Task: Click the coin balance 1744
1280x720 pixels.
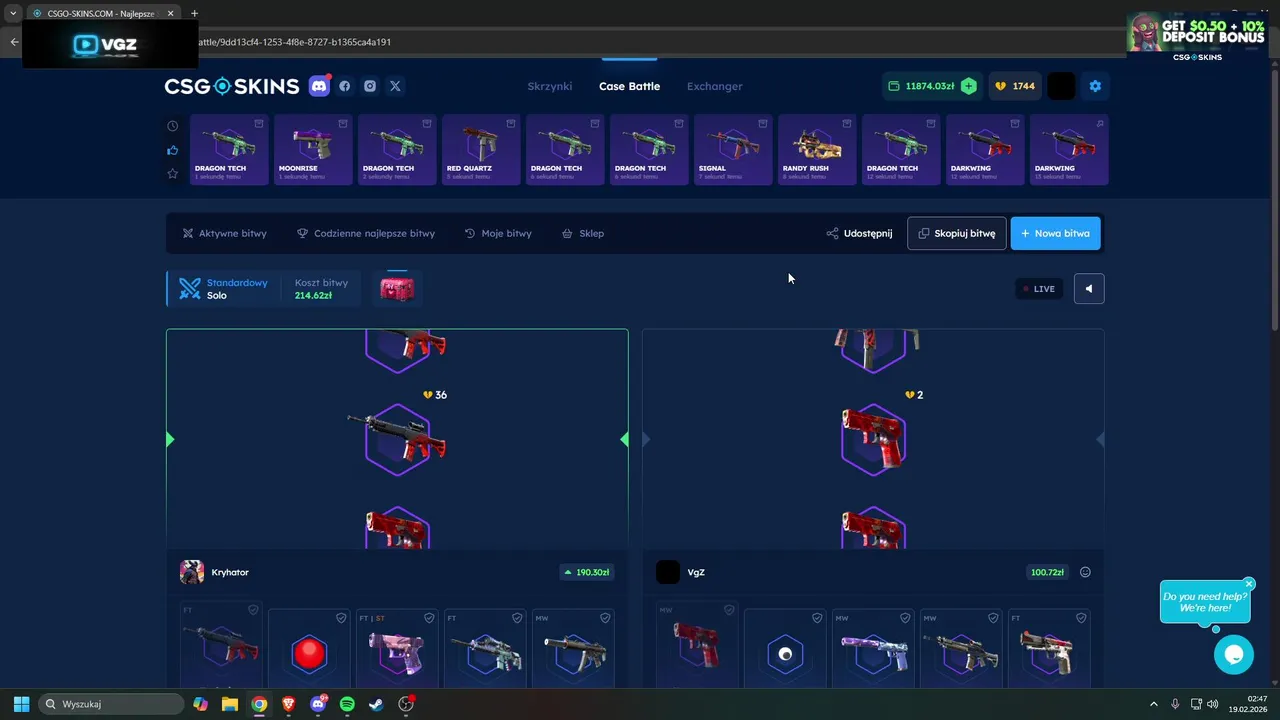Action: coord(1014,86)
